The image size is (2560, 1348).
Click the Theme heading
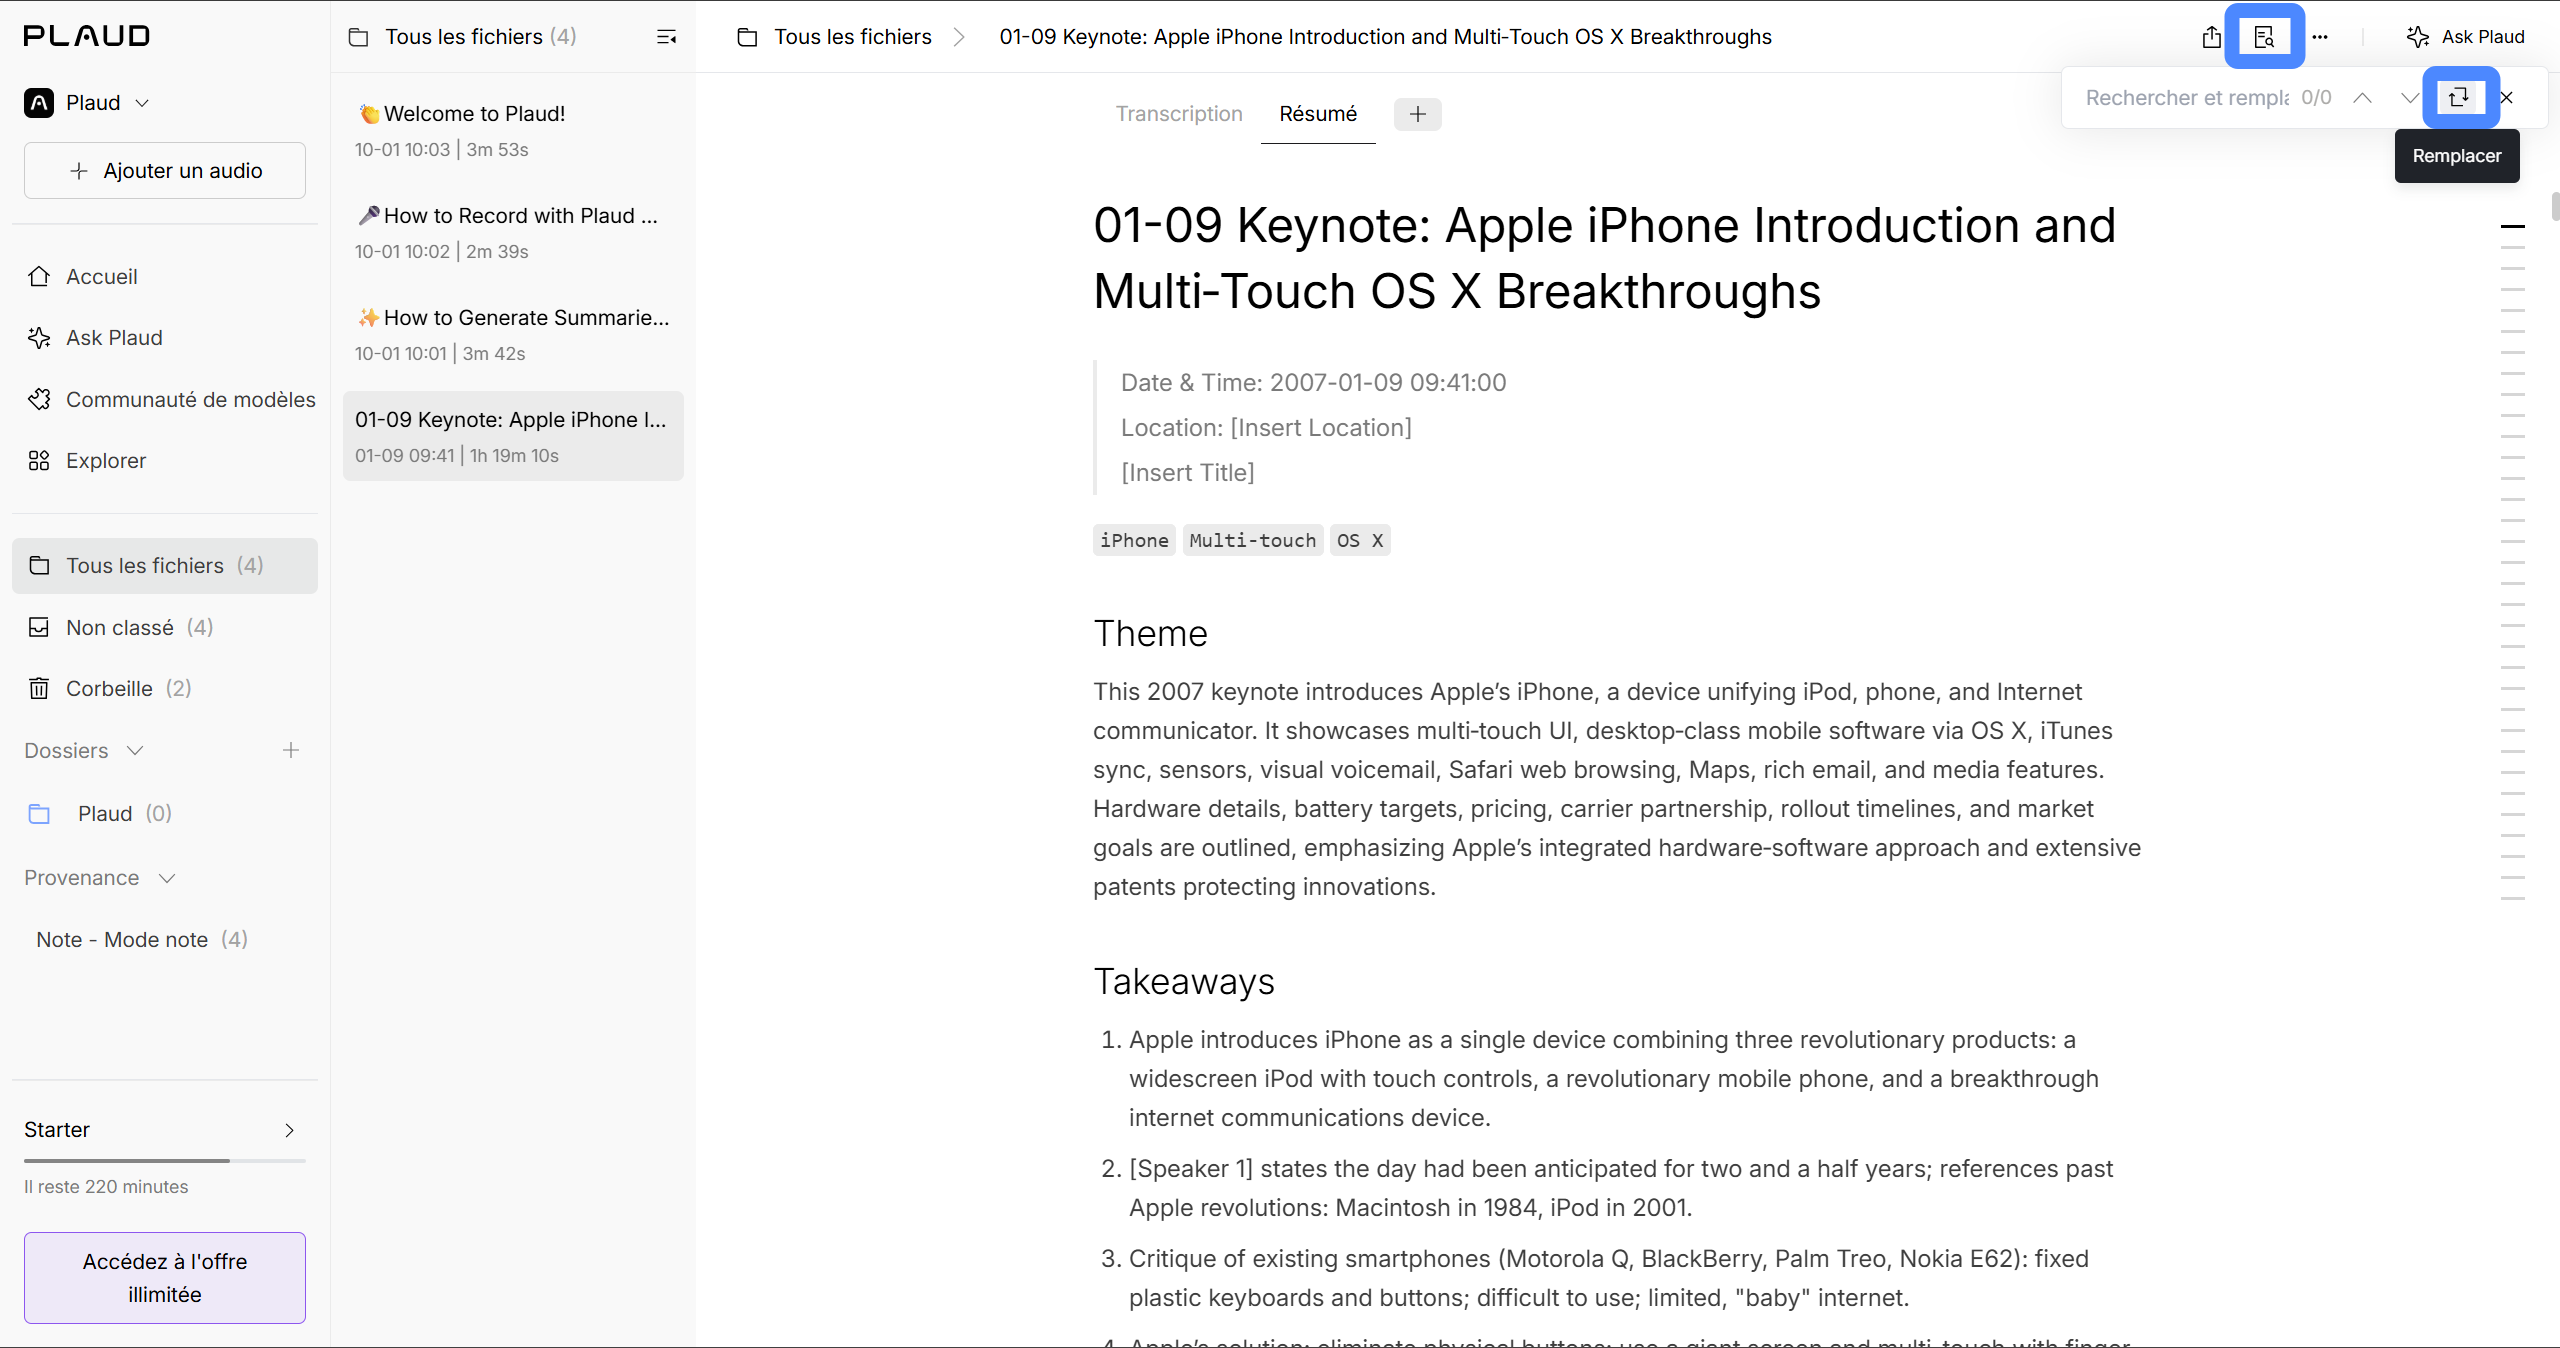pyautogui.click(x=1150, y=634)
